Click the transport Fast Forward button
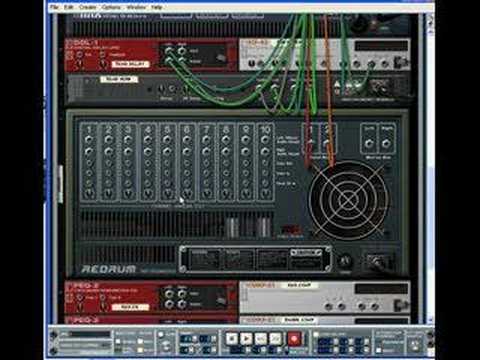 pos(276,338)
